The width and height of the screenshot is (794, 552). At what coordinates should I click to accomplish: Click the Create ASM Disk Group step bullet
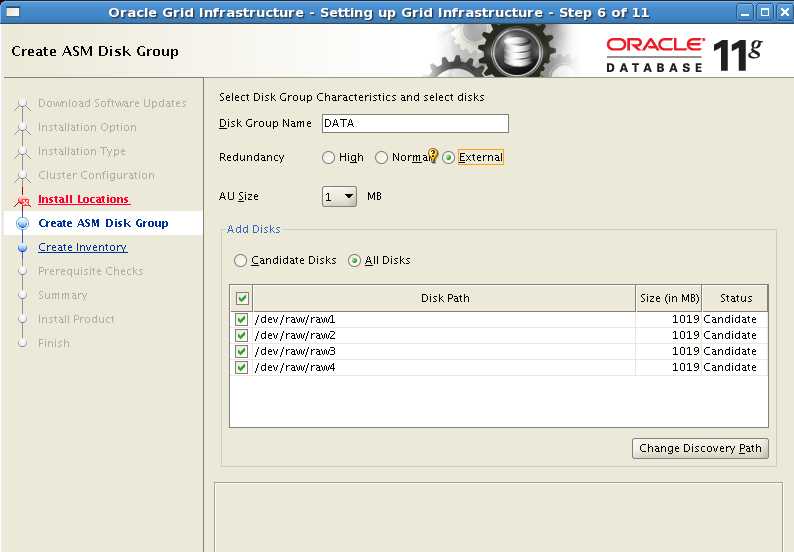(22, 223)
